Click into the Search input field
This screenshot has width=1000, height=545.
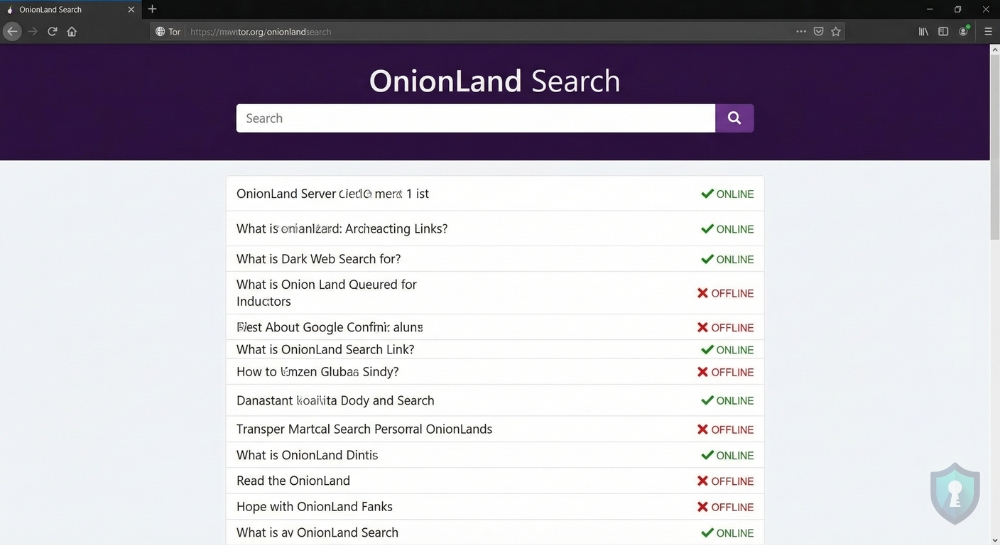point(475,118)
